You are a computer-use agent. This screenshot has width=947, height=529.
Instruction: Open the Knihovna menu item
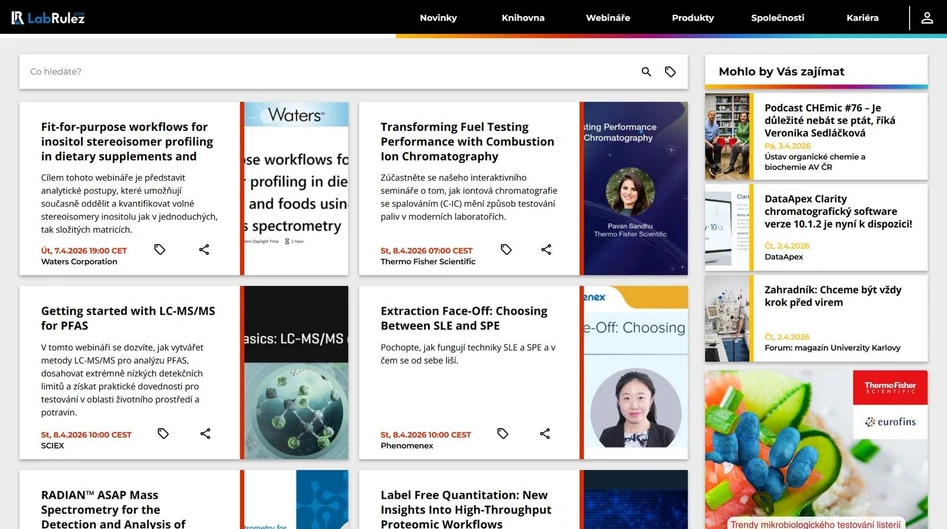523,18
